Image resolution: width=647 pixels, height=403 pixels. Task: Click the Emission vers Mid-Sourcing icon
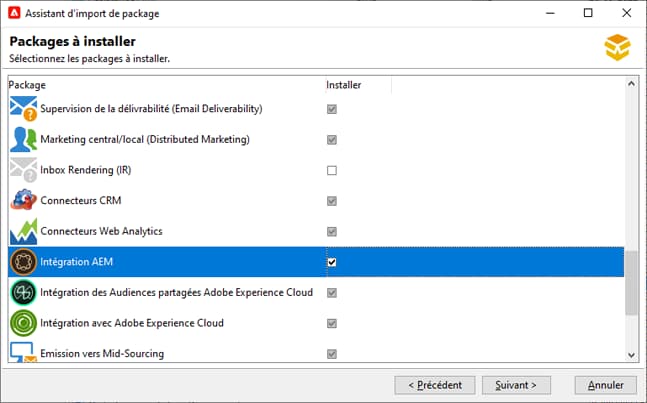[x=24, y=352]
